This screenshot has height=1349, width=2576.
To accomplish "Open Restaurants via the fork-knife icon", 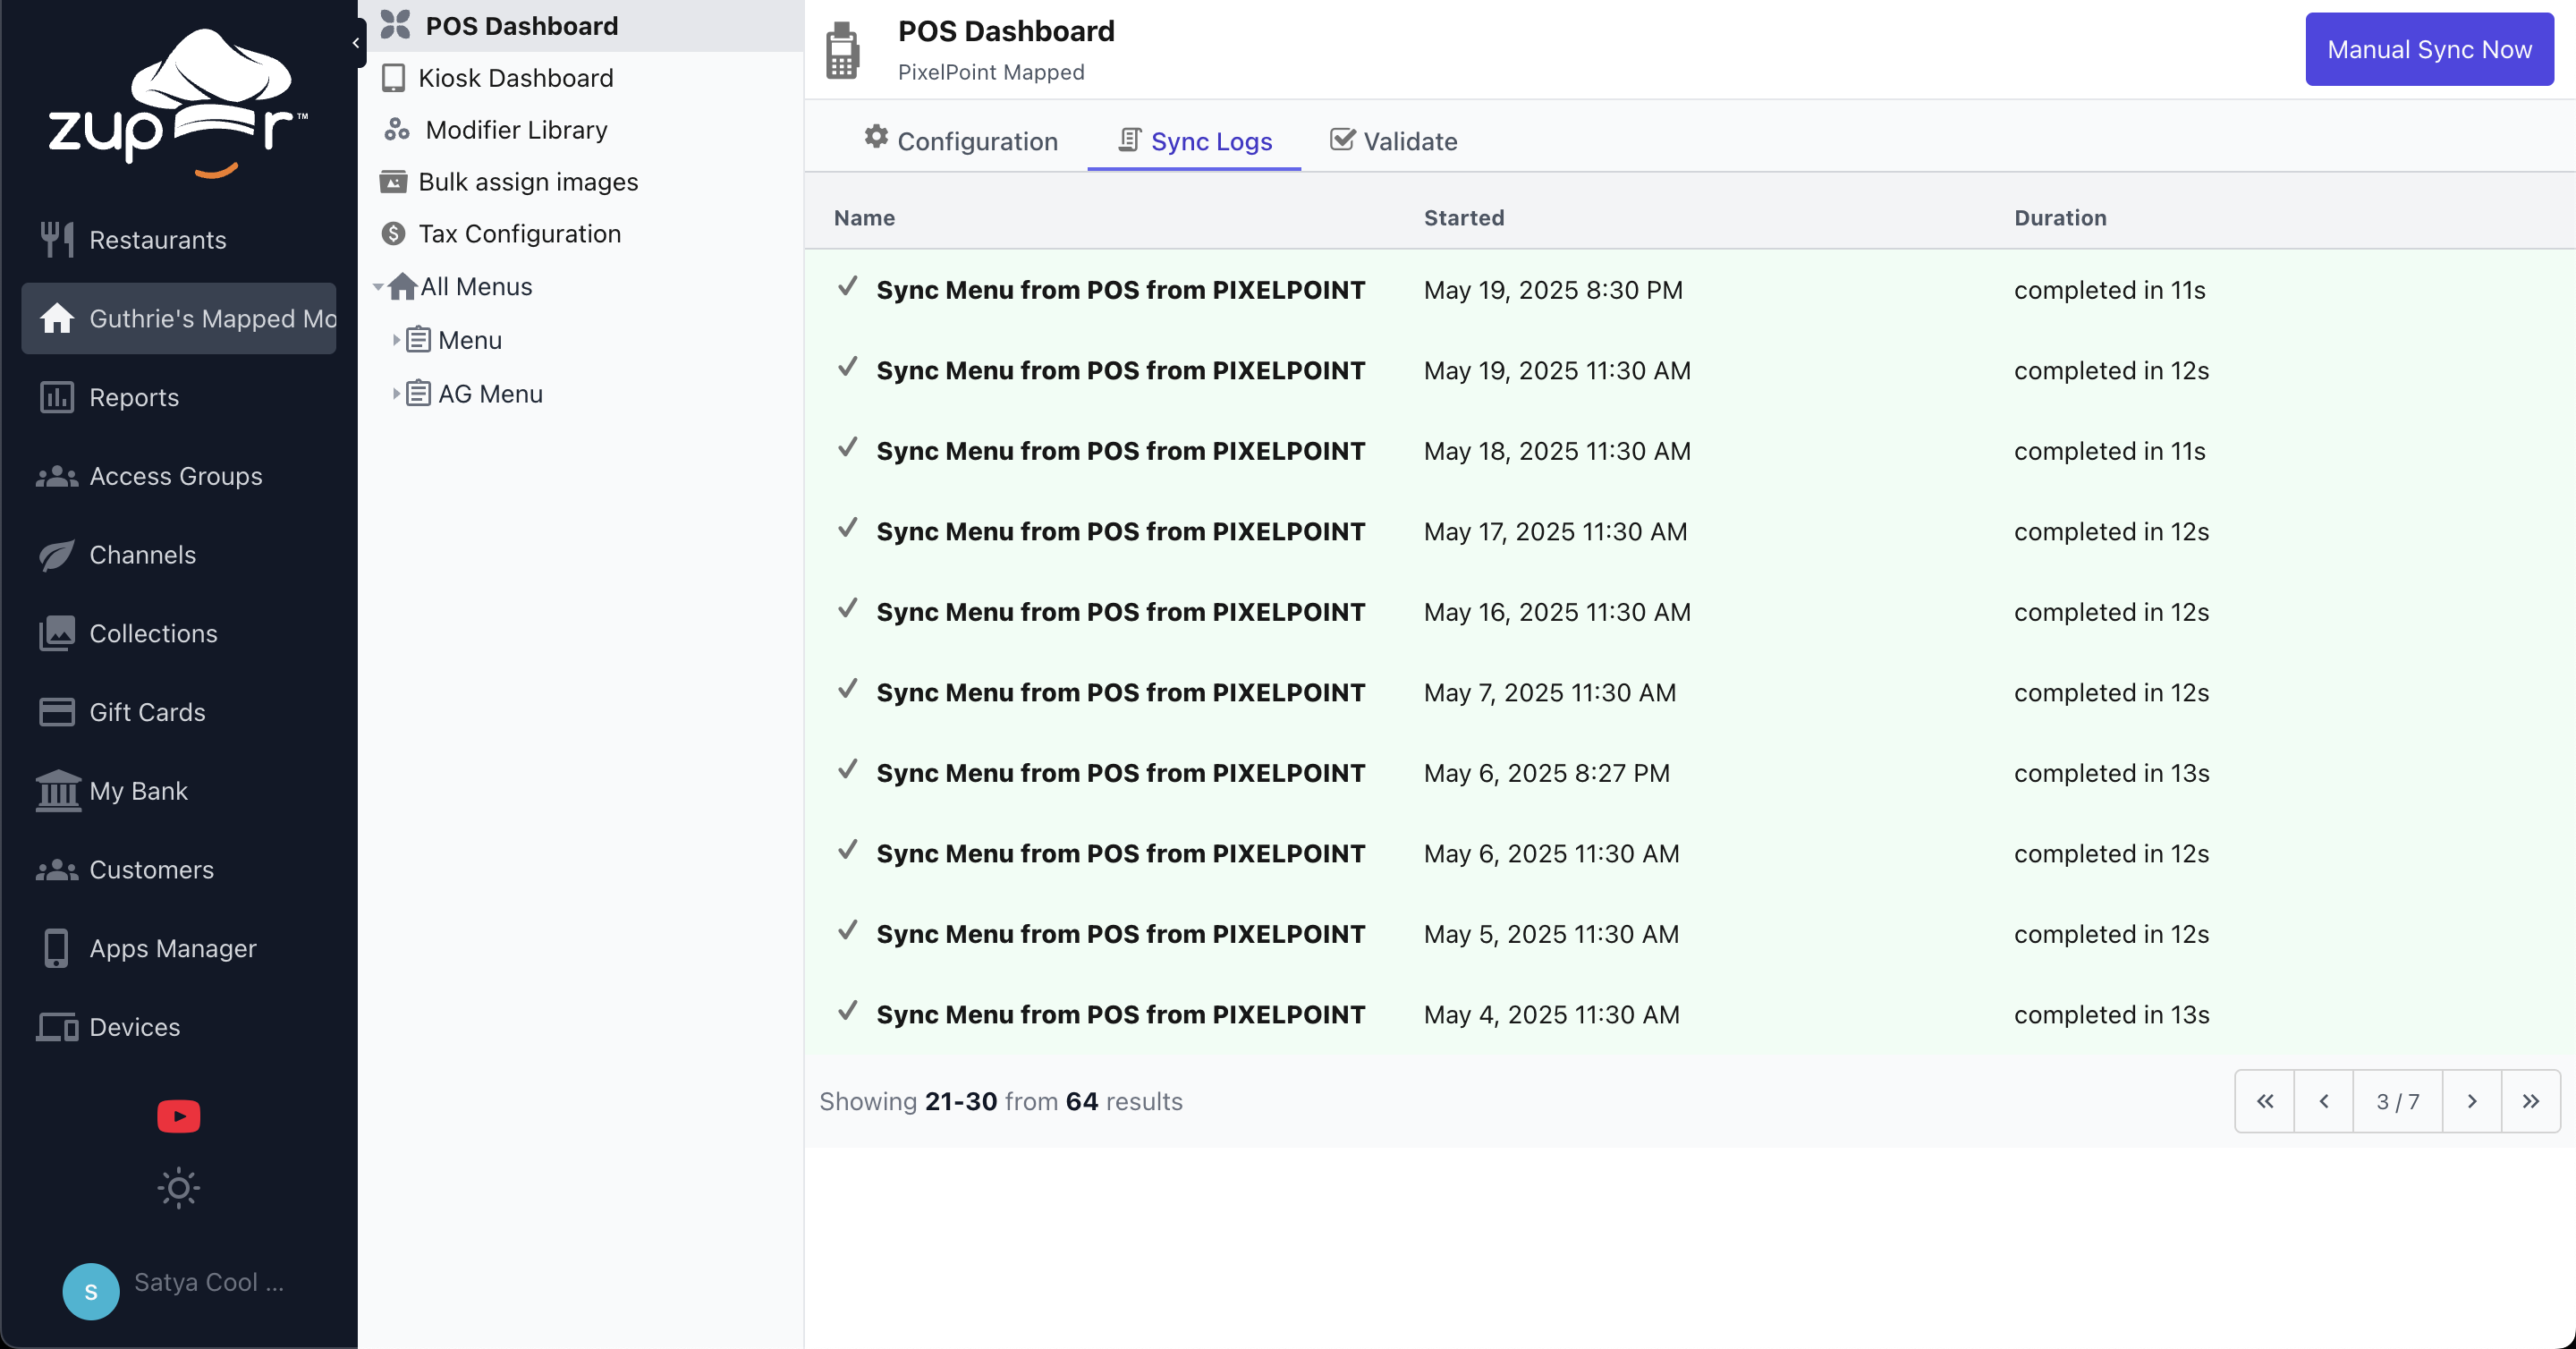I will (57, 240).
